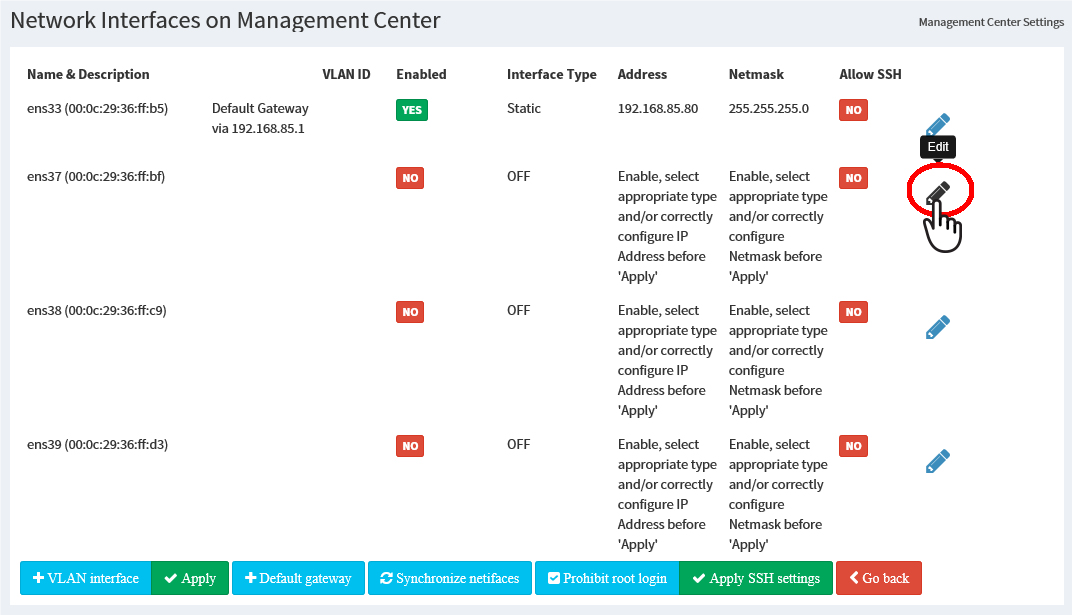This screenshot has width=1072, height=615.
Task: Click Synchronize netifaces button
Action: [450, 578]
